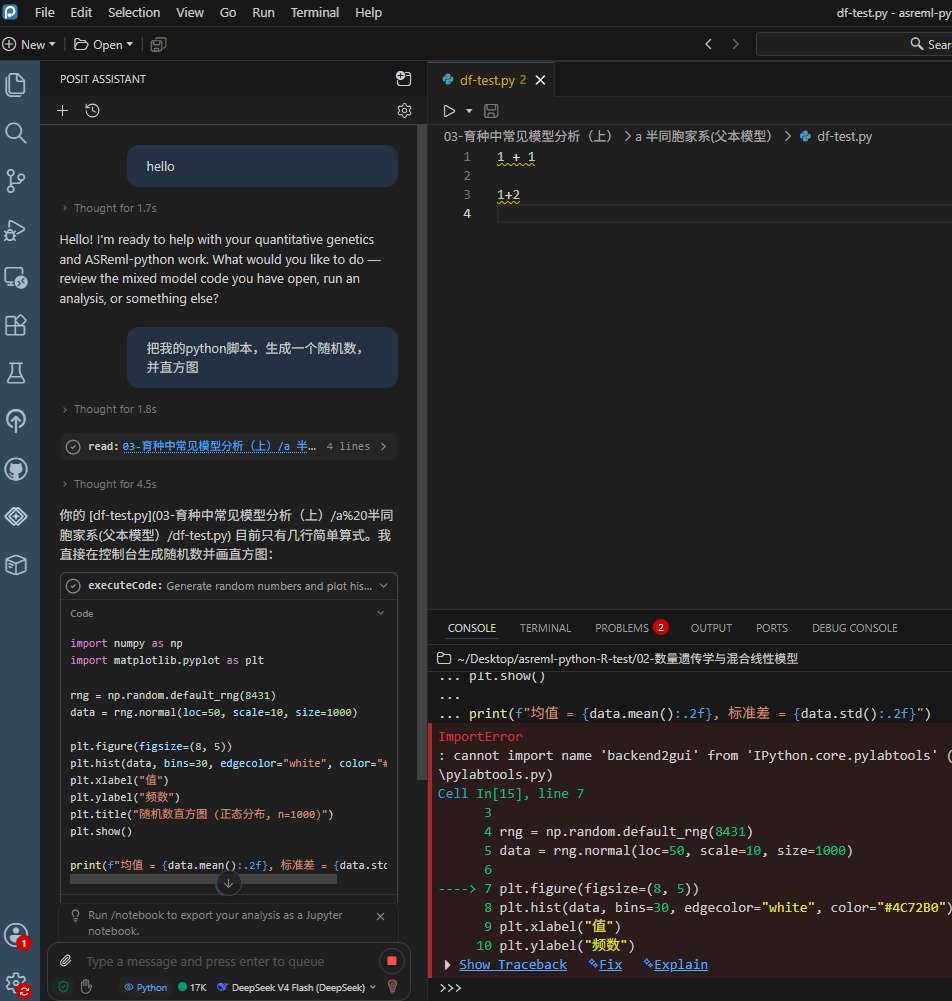Open the DeepSeek V4 Flash model dropdown
952x1001 pixels.
pyautogui.click(x=297, y=987)
